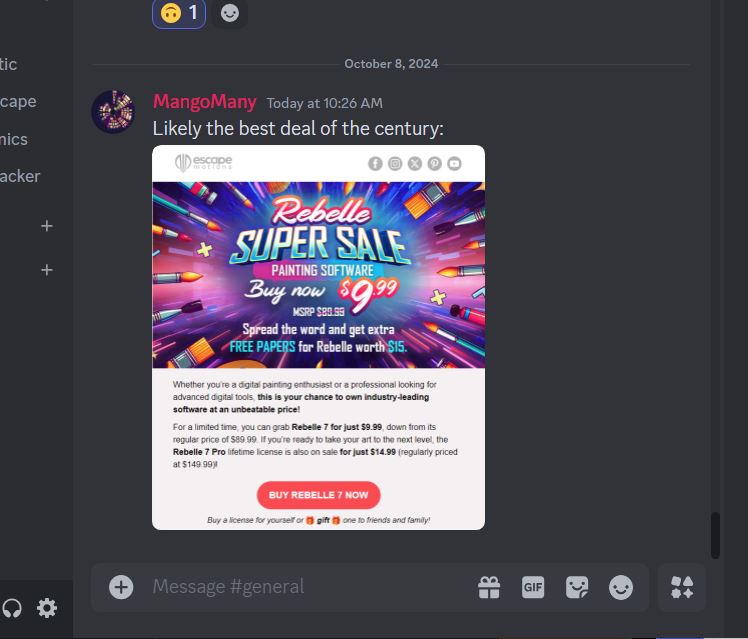The width and height of the screenshot is (748, 639).
Task: Select the channel ending in 'nics'
Action: coord(14,139)
